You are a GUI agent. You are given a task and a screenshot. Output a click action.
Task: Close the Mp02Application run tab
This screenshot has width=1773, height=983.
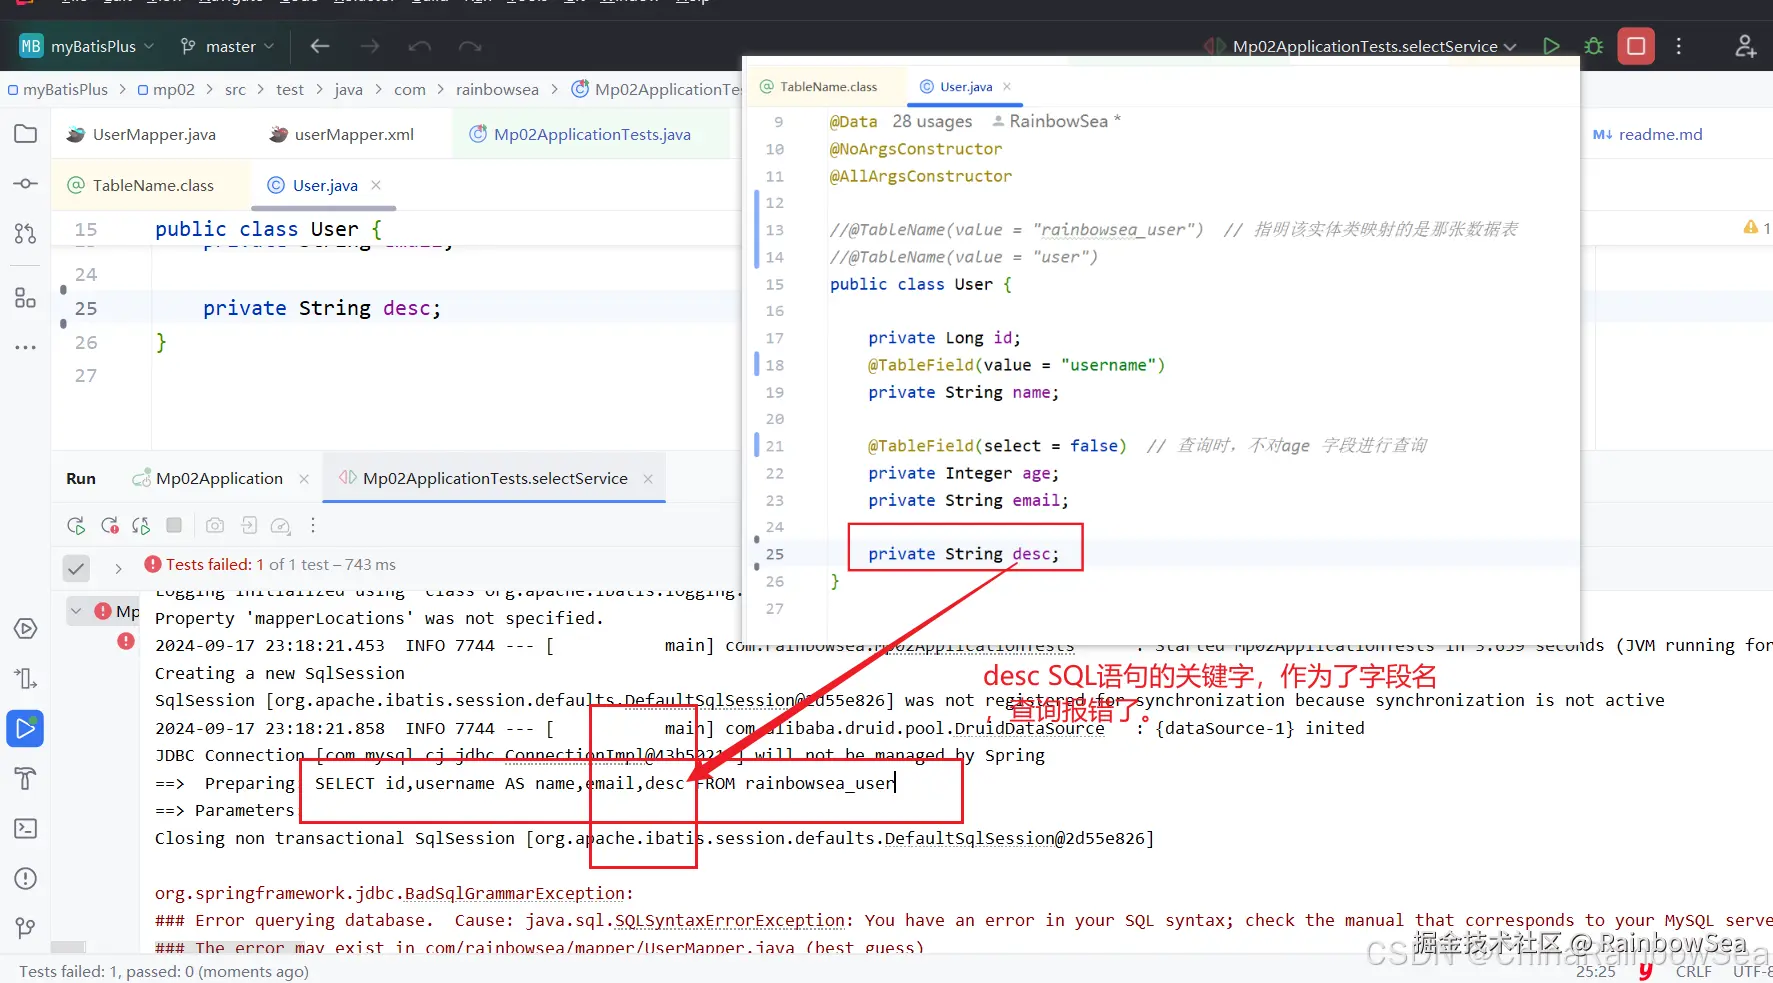click(304, 479)
